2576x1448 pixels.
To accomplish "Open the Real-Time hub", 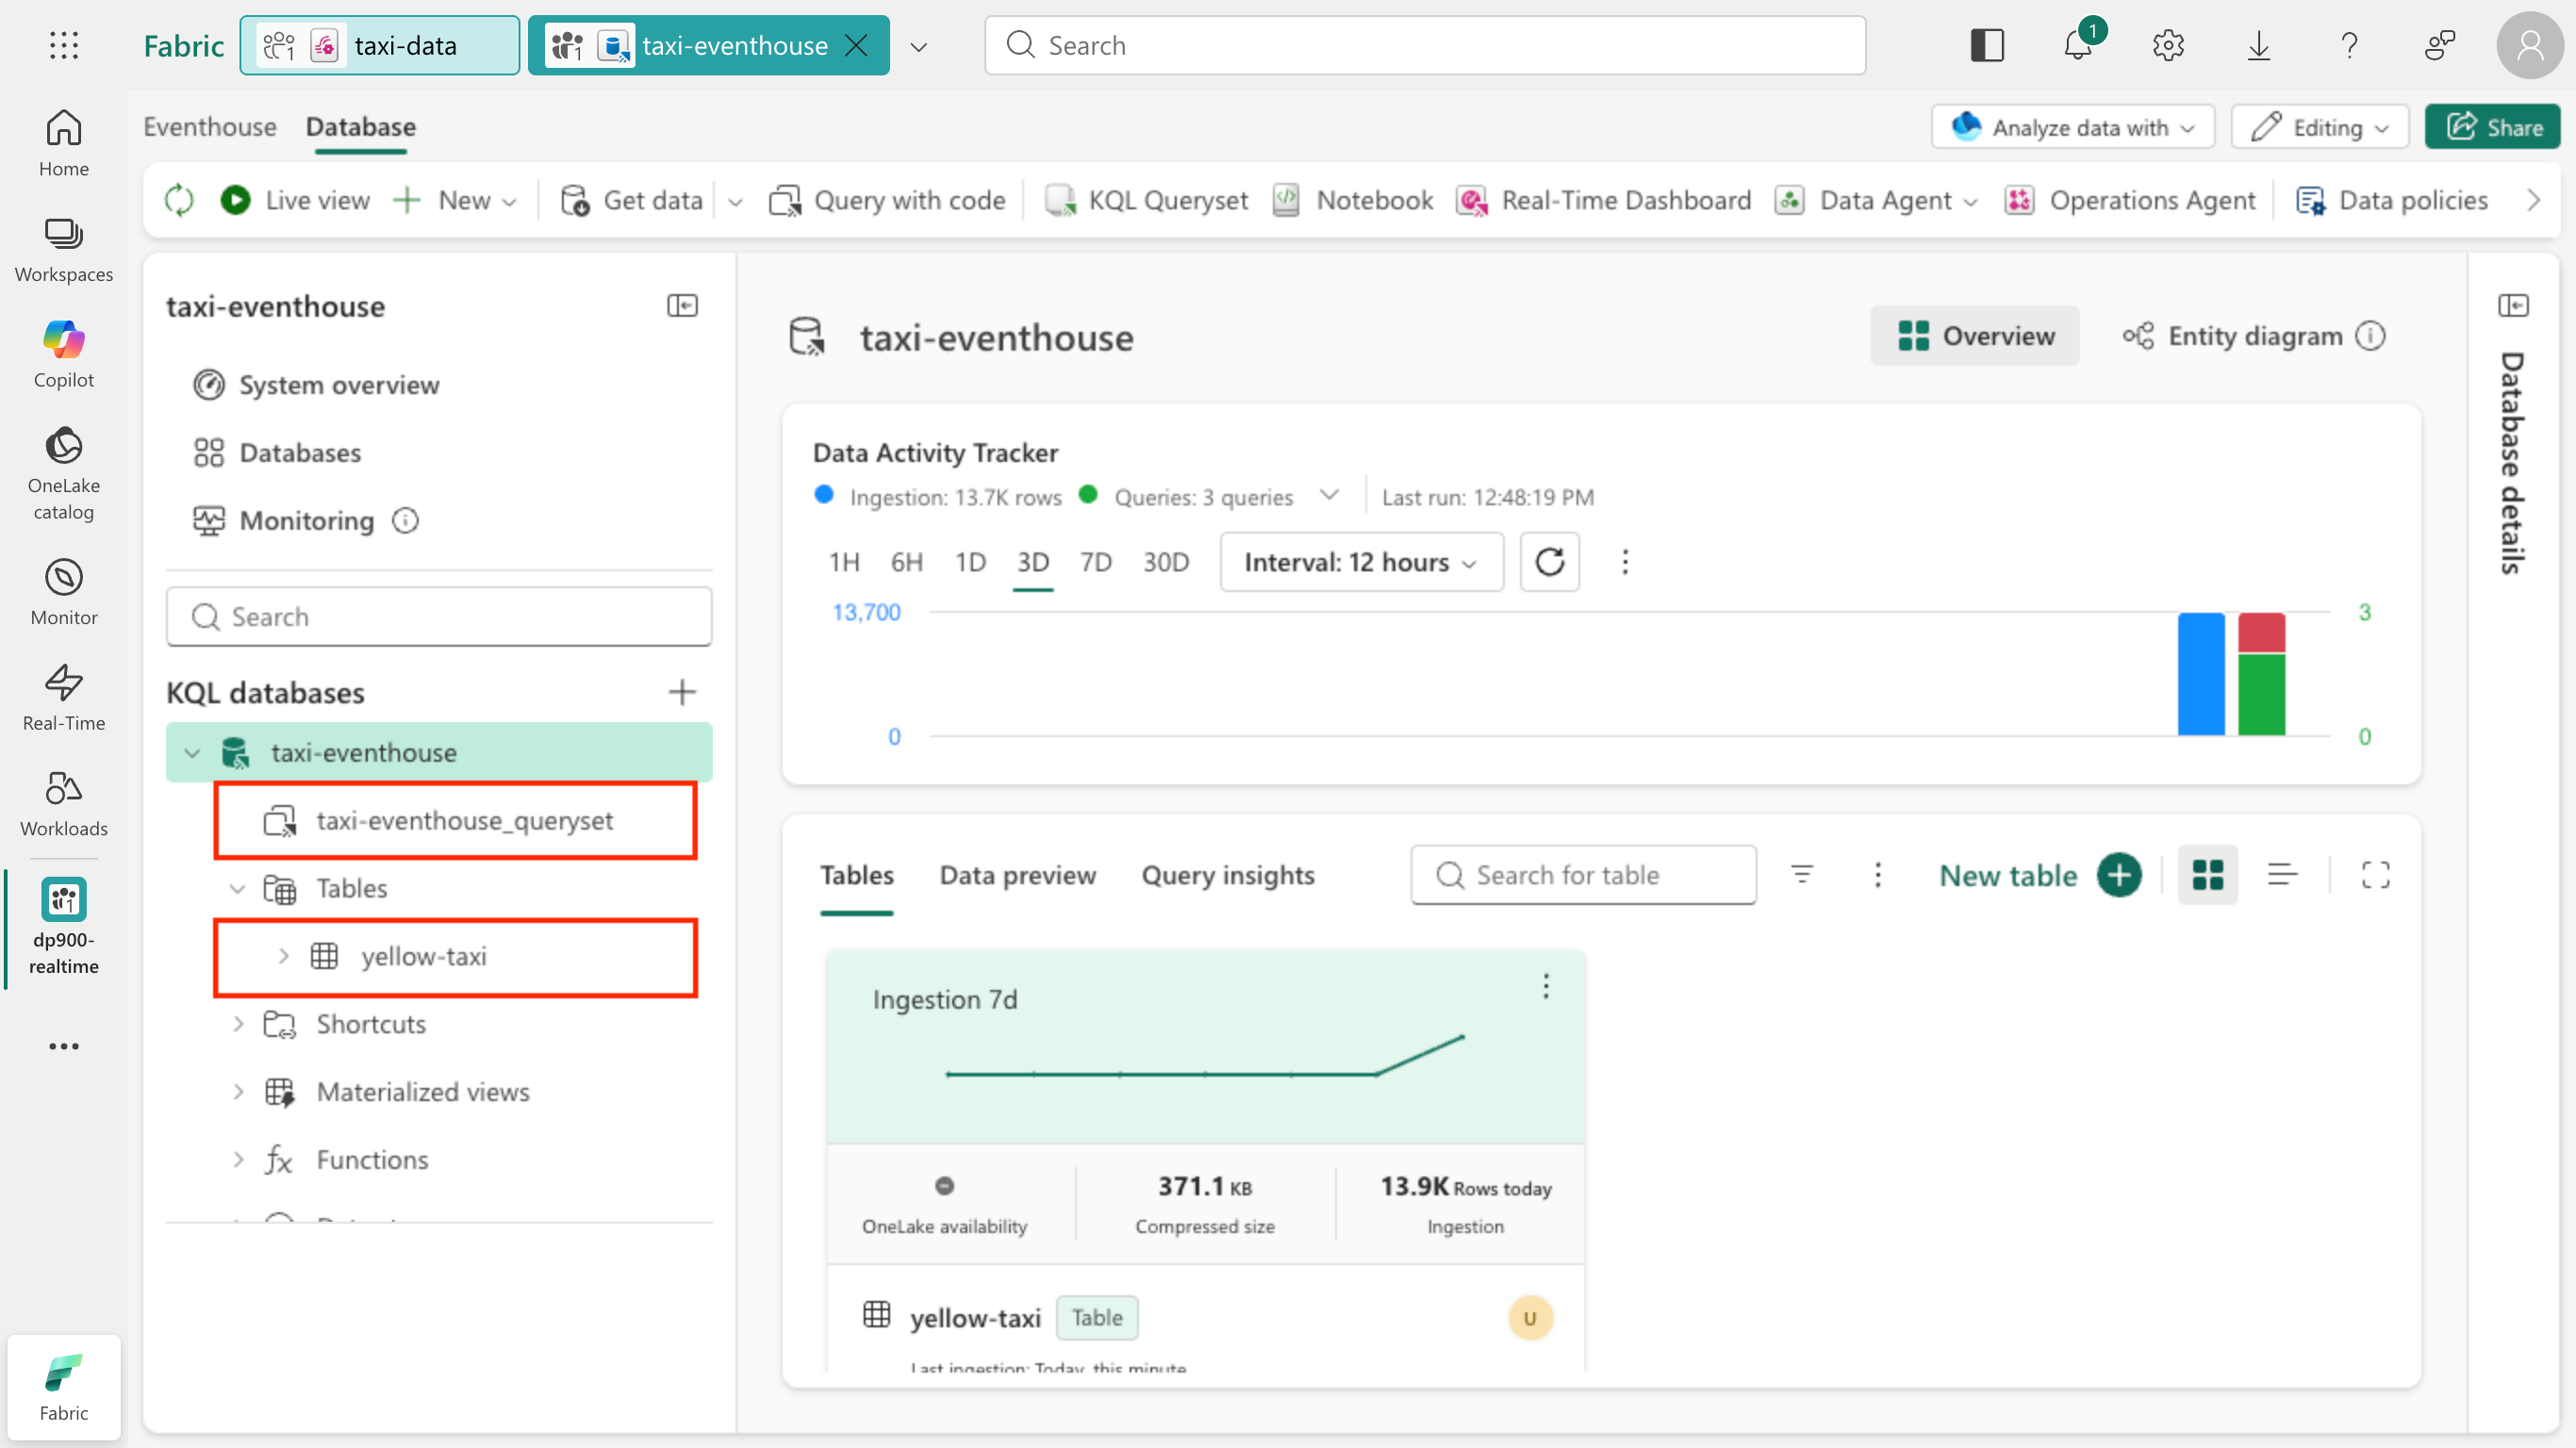I will point(64,698).
